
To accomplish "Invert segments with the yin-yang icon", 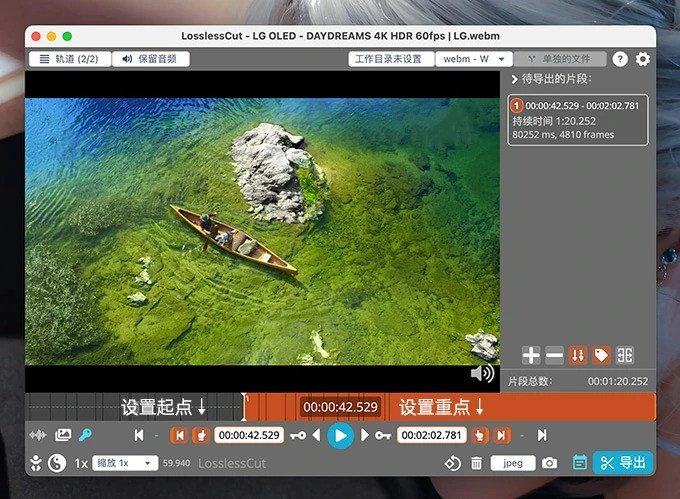I will pyautogui.click(x=57, y=463).
